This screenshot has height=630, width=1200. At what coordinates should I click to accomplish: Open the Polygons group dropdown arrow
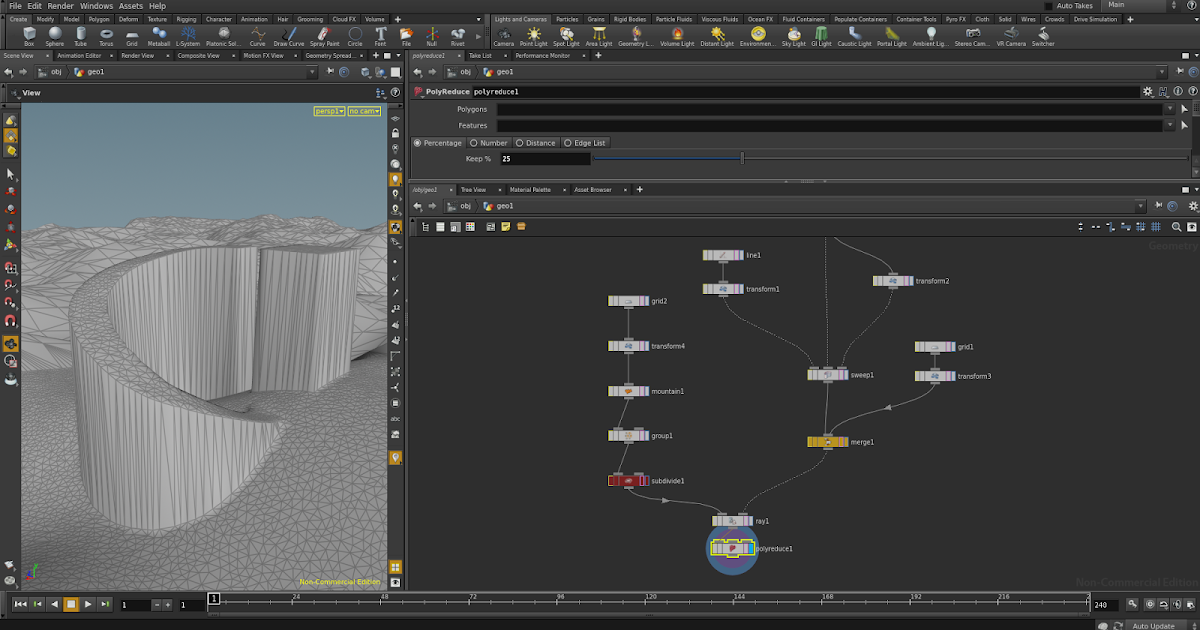tap(1171, 108)
